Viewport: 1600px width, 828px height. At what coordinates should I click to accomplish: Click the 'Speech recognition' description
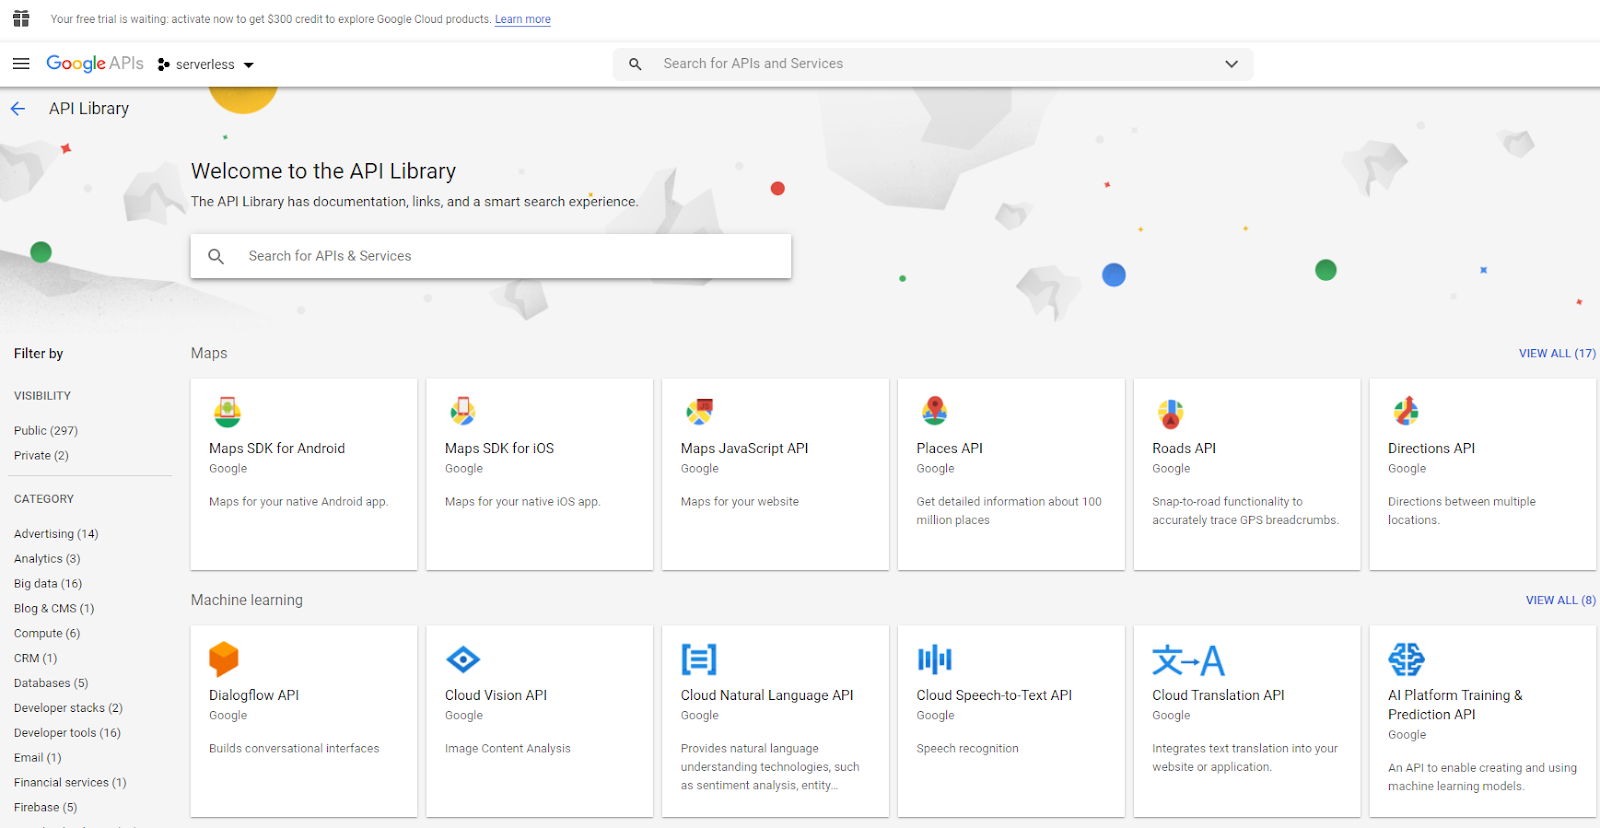pyautogui.click(x=967, y=748)
